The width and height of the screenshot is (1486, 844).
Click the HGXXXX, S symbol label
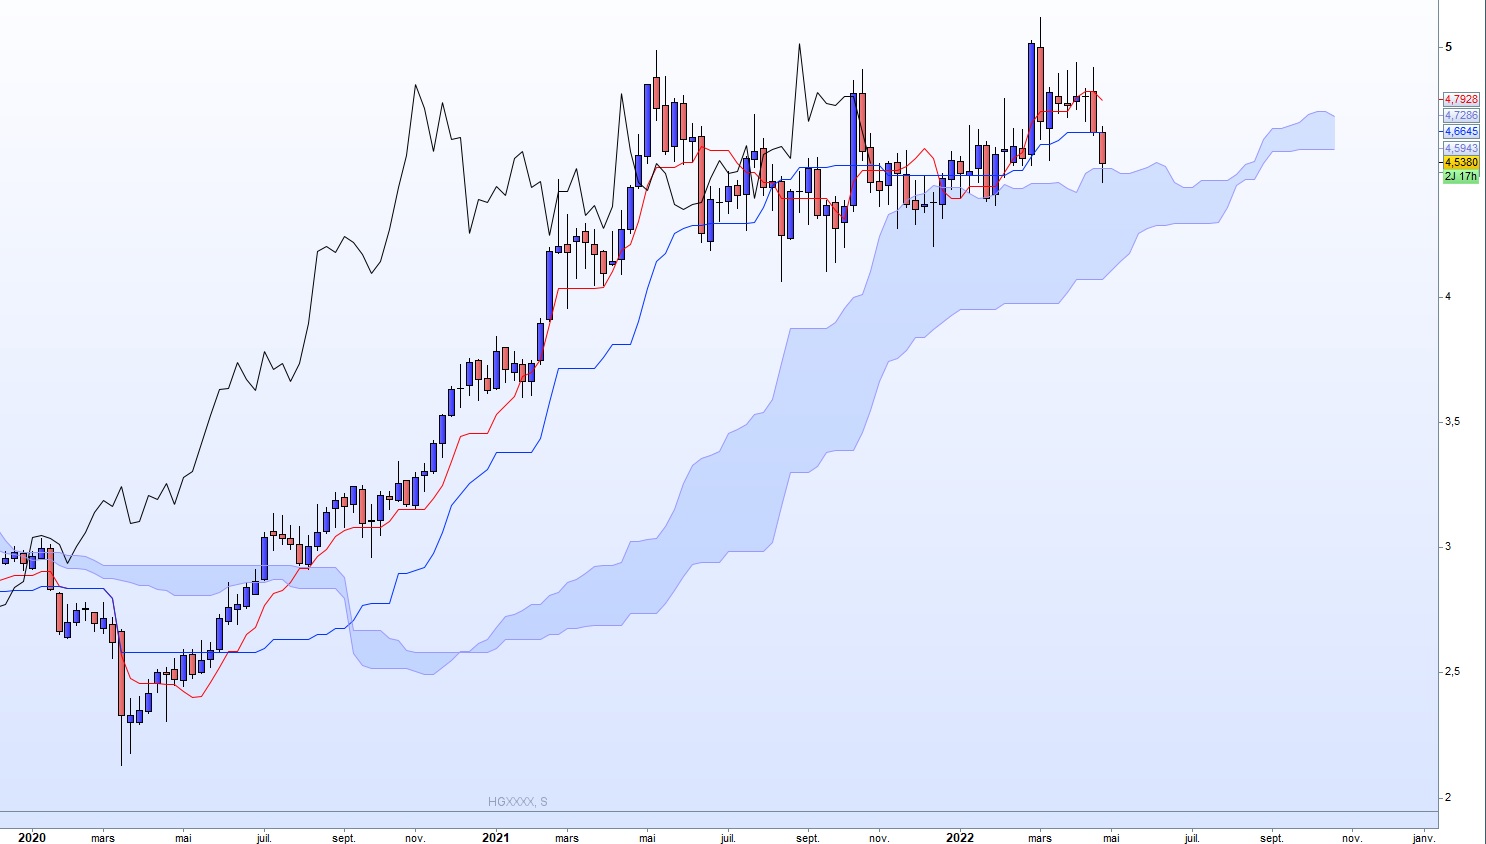(x=517, y=801)
